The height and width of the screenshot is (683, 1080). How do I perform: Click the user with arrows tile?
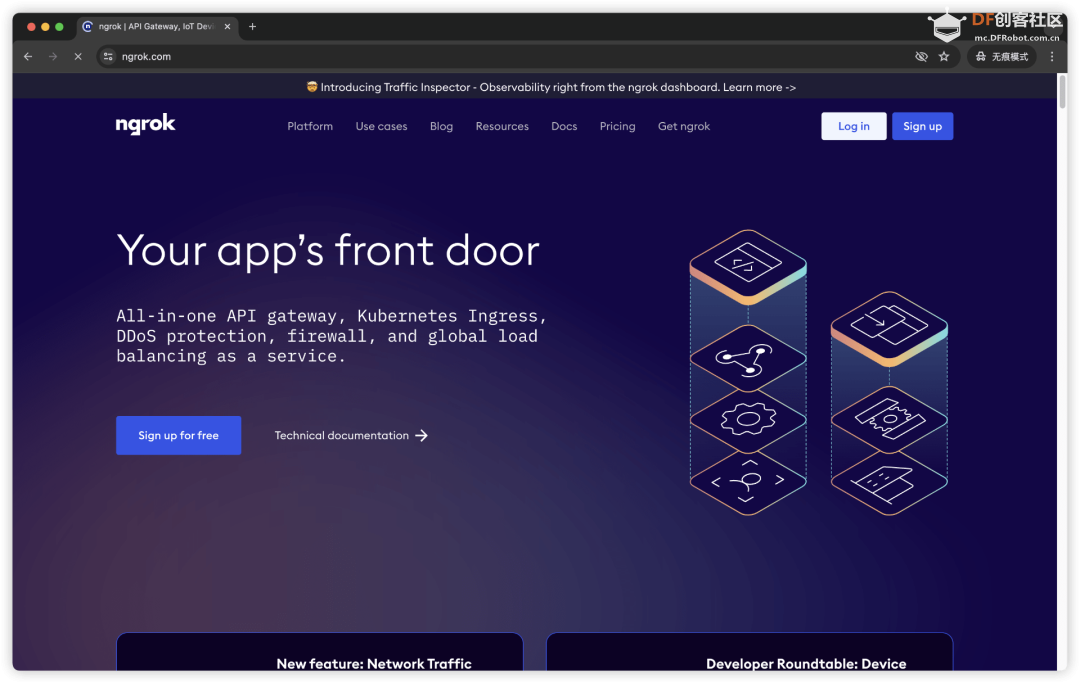click(x=748, y=481)
